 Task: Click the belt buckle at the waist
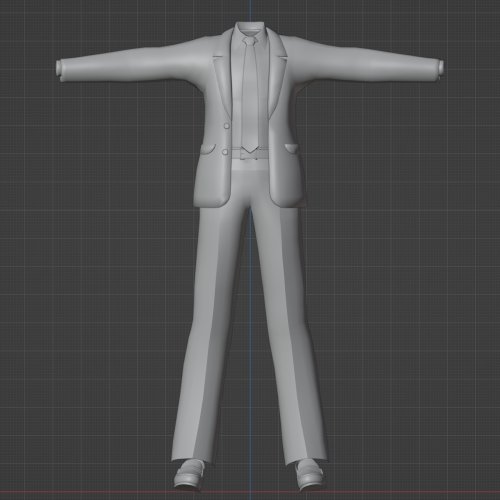tap(249, 154)
